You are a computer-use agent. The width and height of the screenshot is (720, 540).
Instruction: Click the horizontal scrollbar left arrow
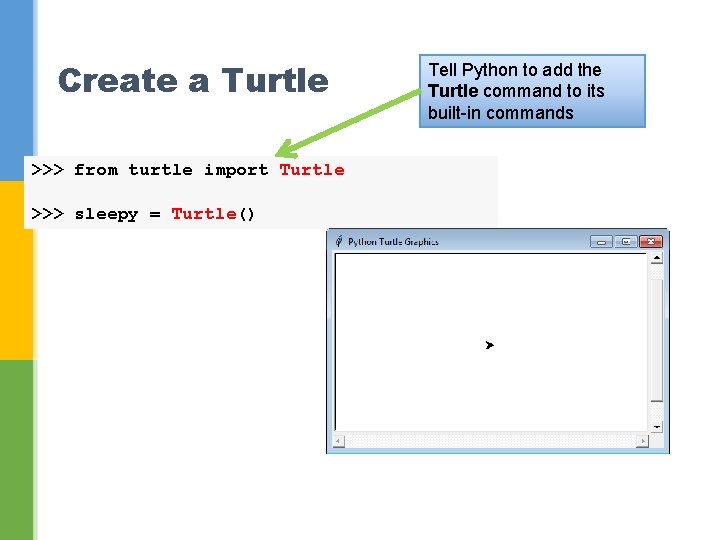click(338, 441)
